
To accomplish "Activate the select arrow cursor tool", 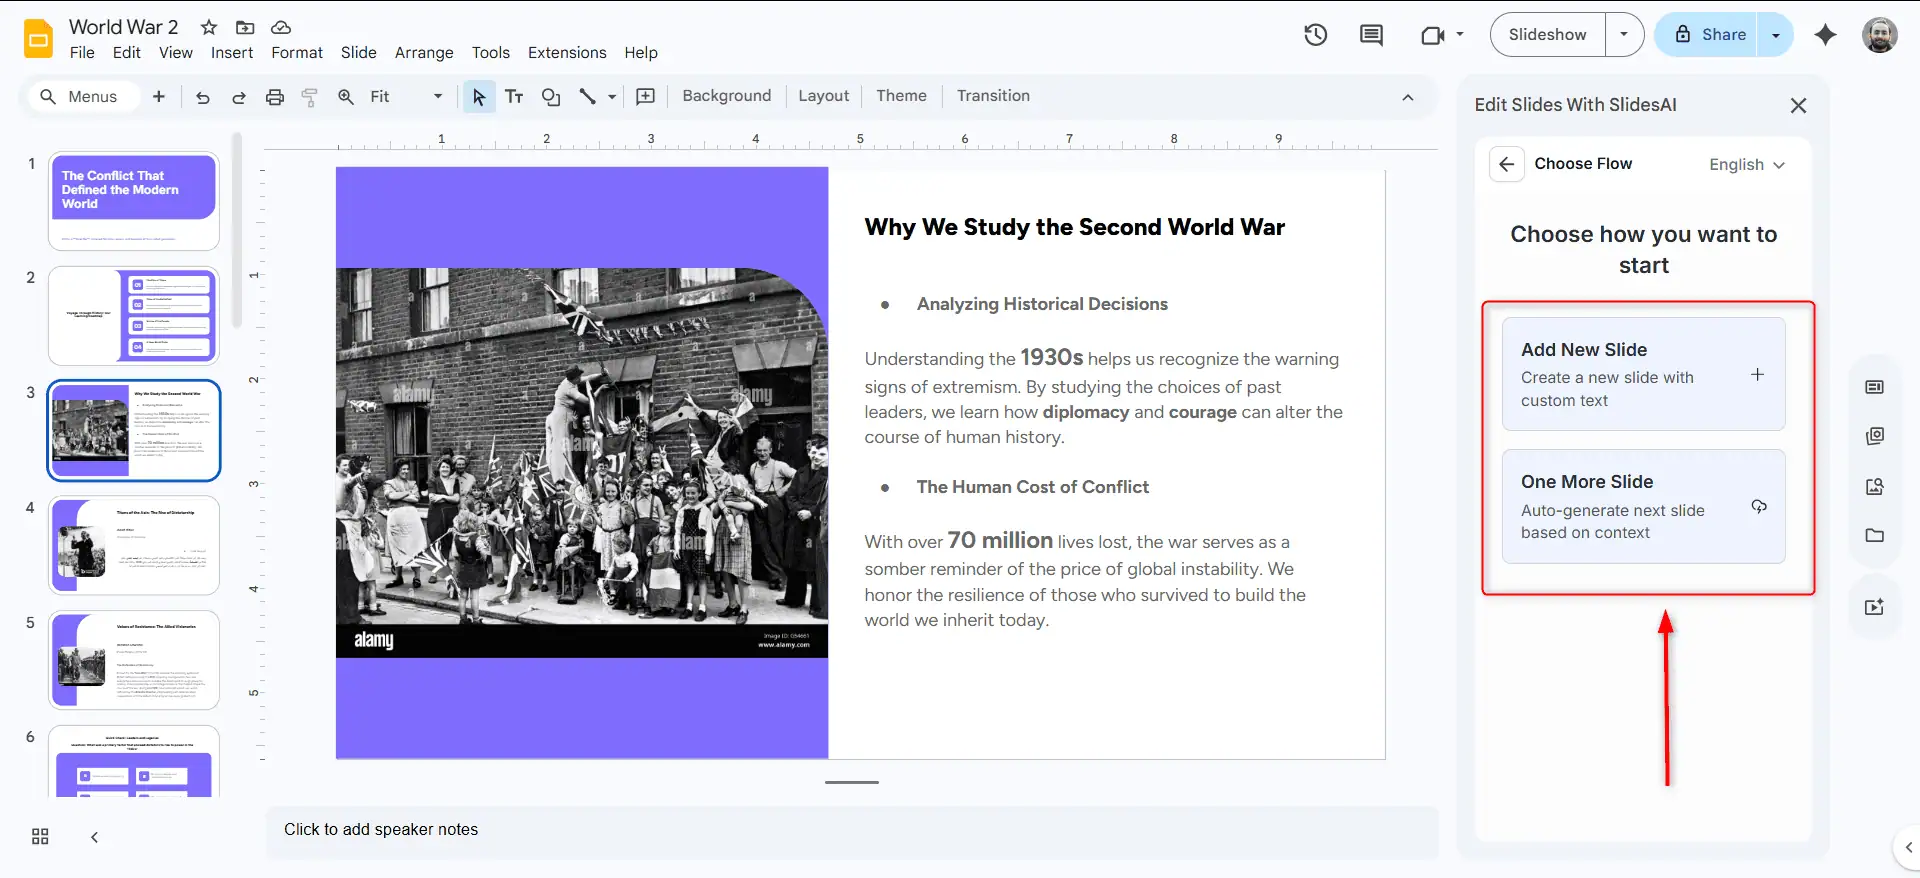I will click(x=479, y=97).
